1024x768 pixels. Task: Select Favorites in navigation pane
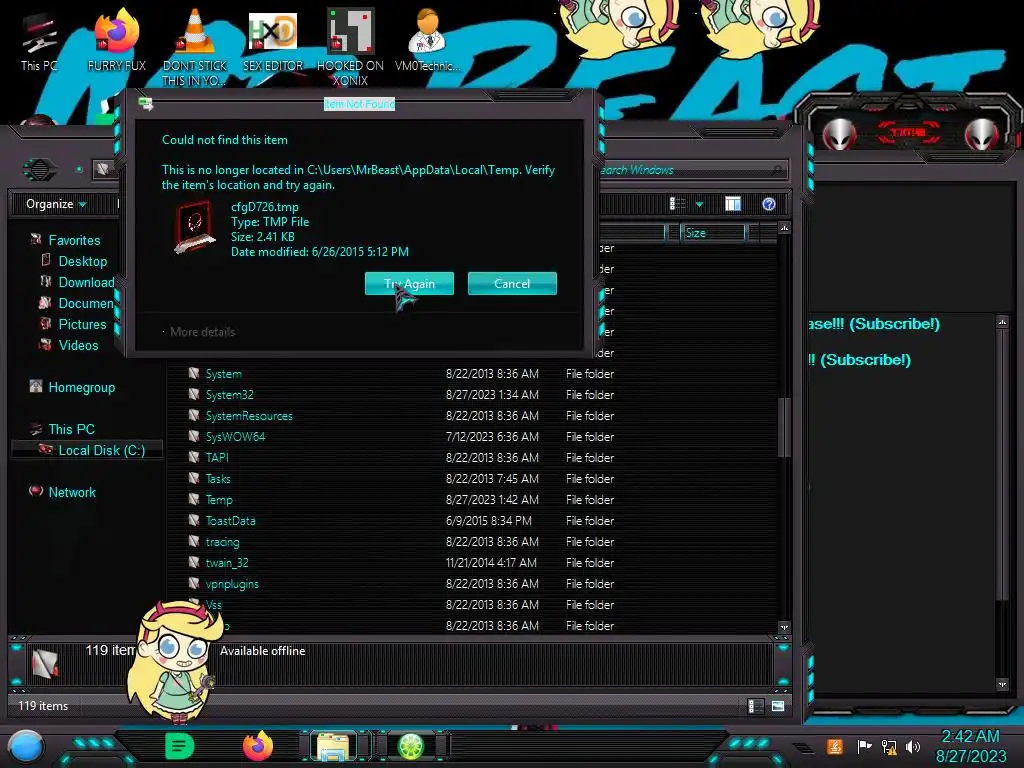[x=65, y=240]
